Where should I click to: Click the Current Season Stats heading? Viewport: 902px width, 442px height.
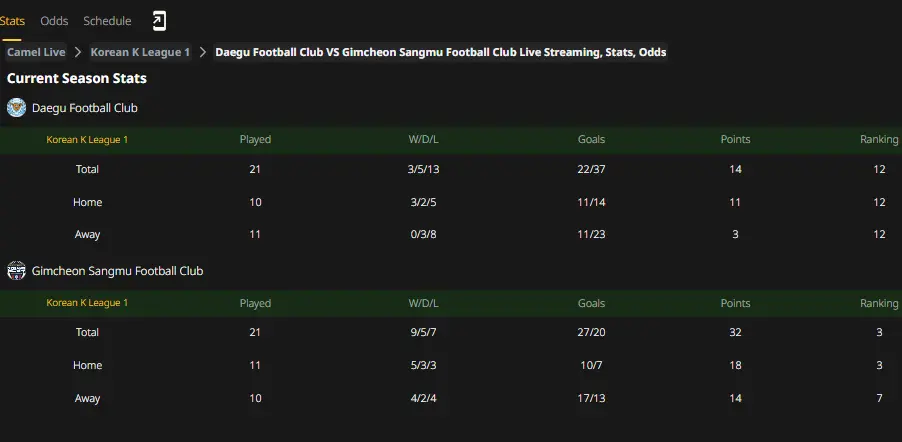click(x=77, y=78)
